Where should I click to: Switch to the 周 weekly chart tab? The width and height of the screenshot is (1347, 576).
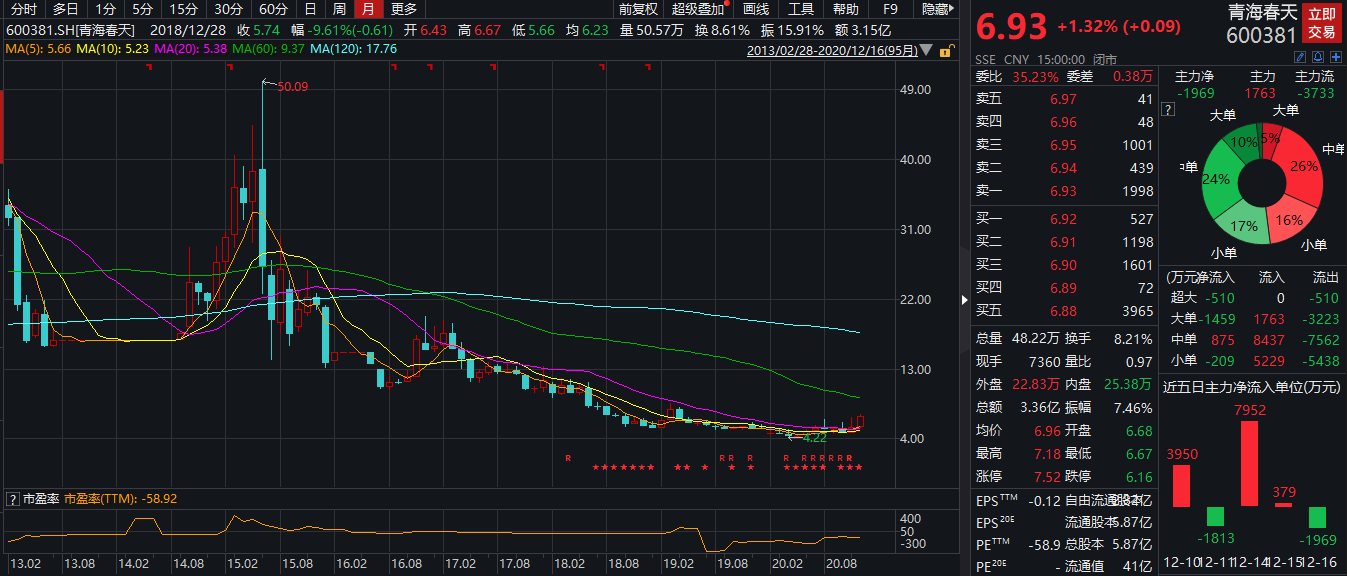[x=340, y=9]
